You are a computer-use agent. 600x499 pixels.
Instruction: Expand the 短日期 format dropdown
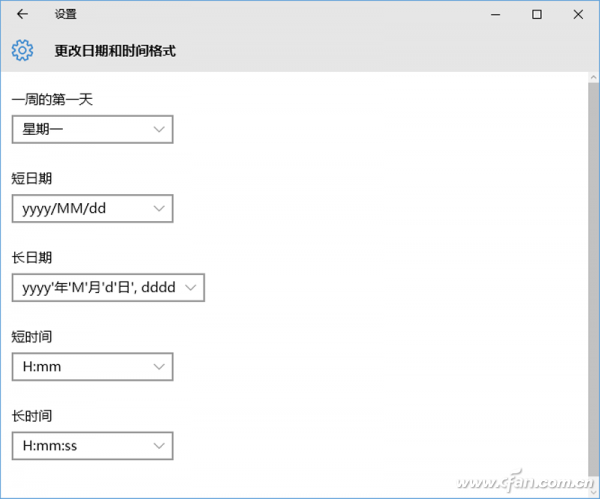(92, 209)
